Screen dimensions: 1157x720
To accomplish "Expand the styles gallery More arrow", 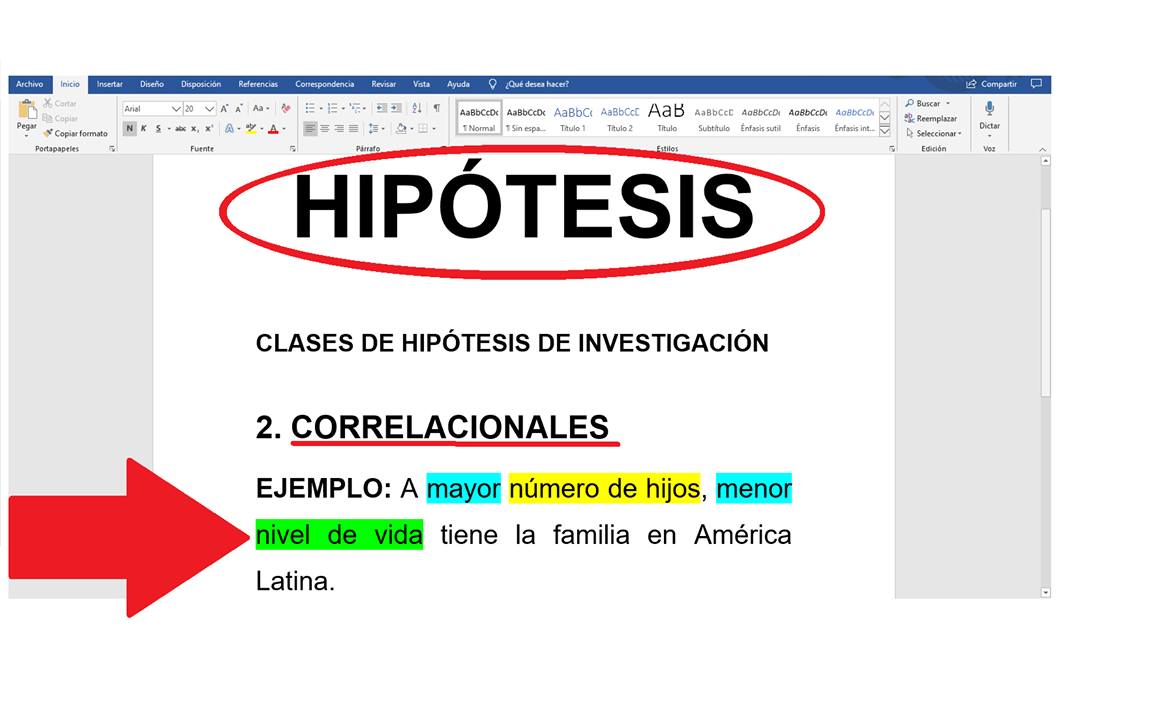I will pyautogui.click(x=885, y=132).
